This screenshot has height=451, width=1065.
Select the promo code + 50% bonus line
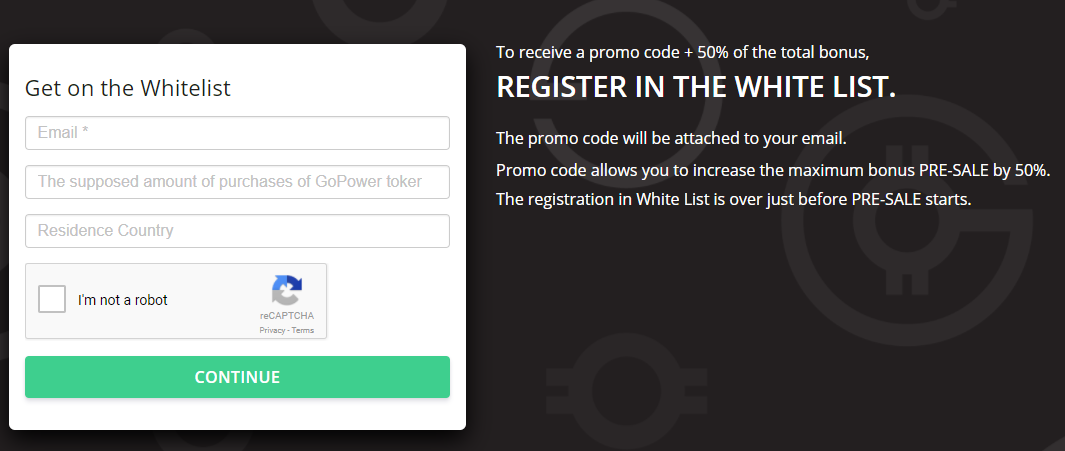click(x=683, y=52)
